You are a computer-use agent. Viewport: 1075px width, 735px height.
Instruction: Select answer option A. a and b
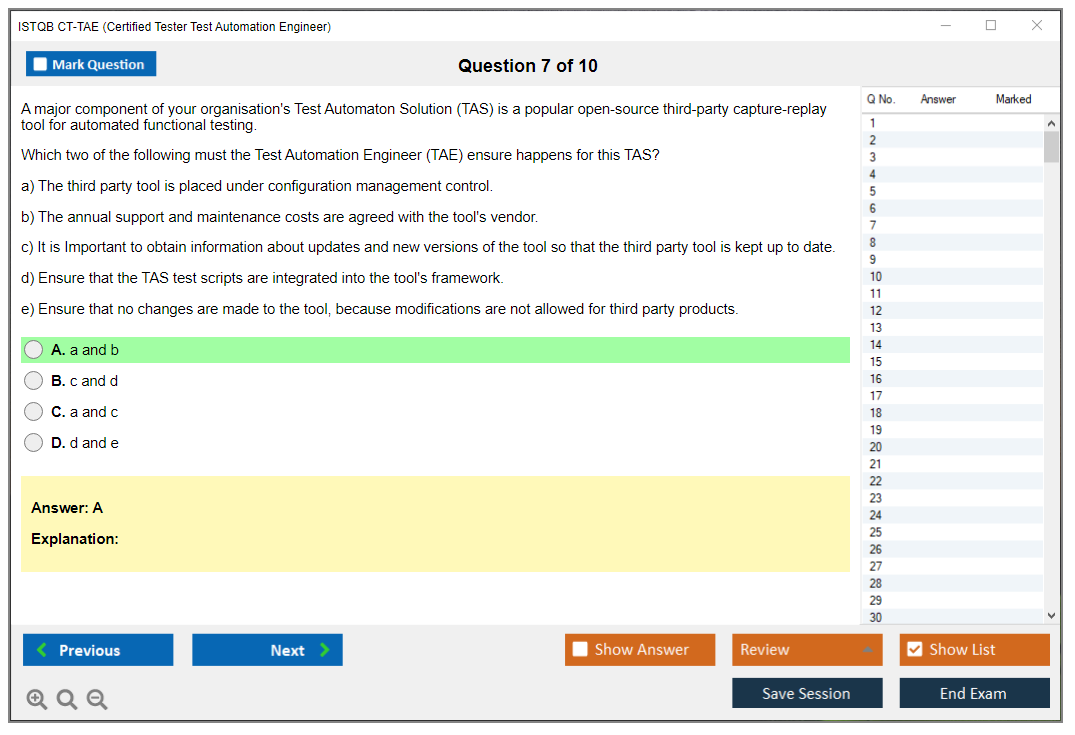(34, 350)
